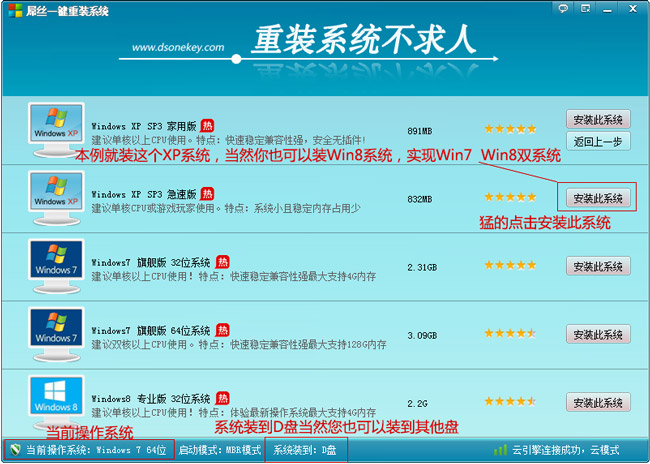Install the Windows XP SP3 Home edition
Viewport: 650px width, 464px height.
598,119
